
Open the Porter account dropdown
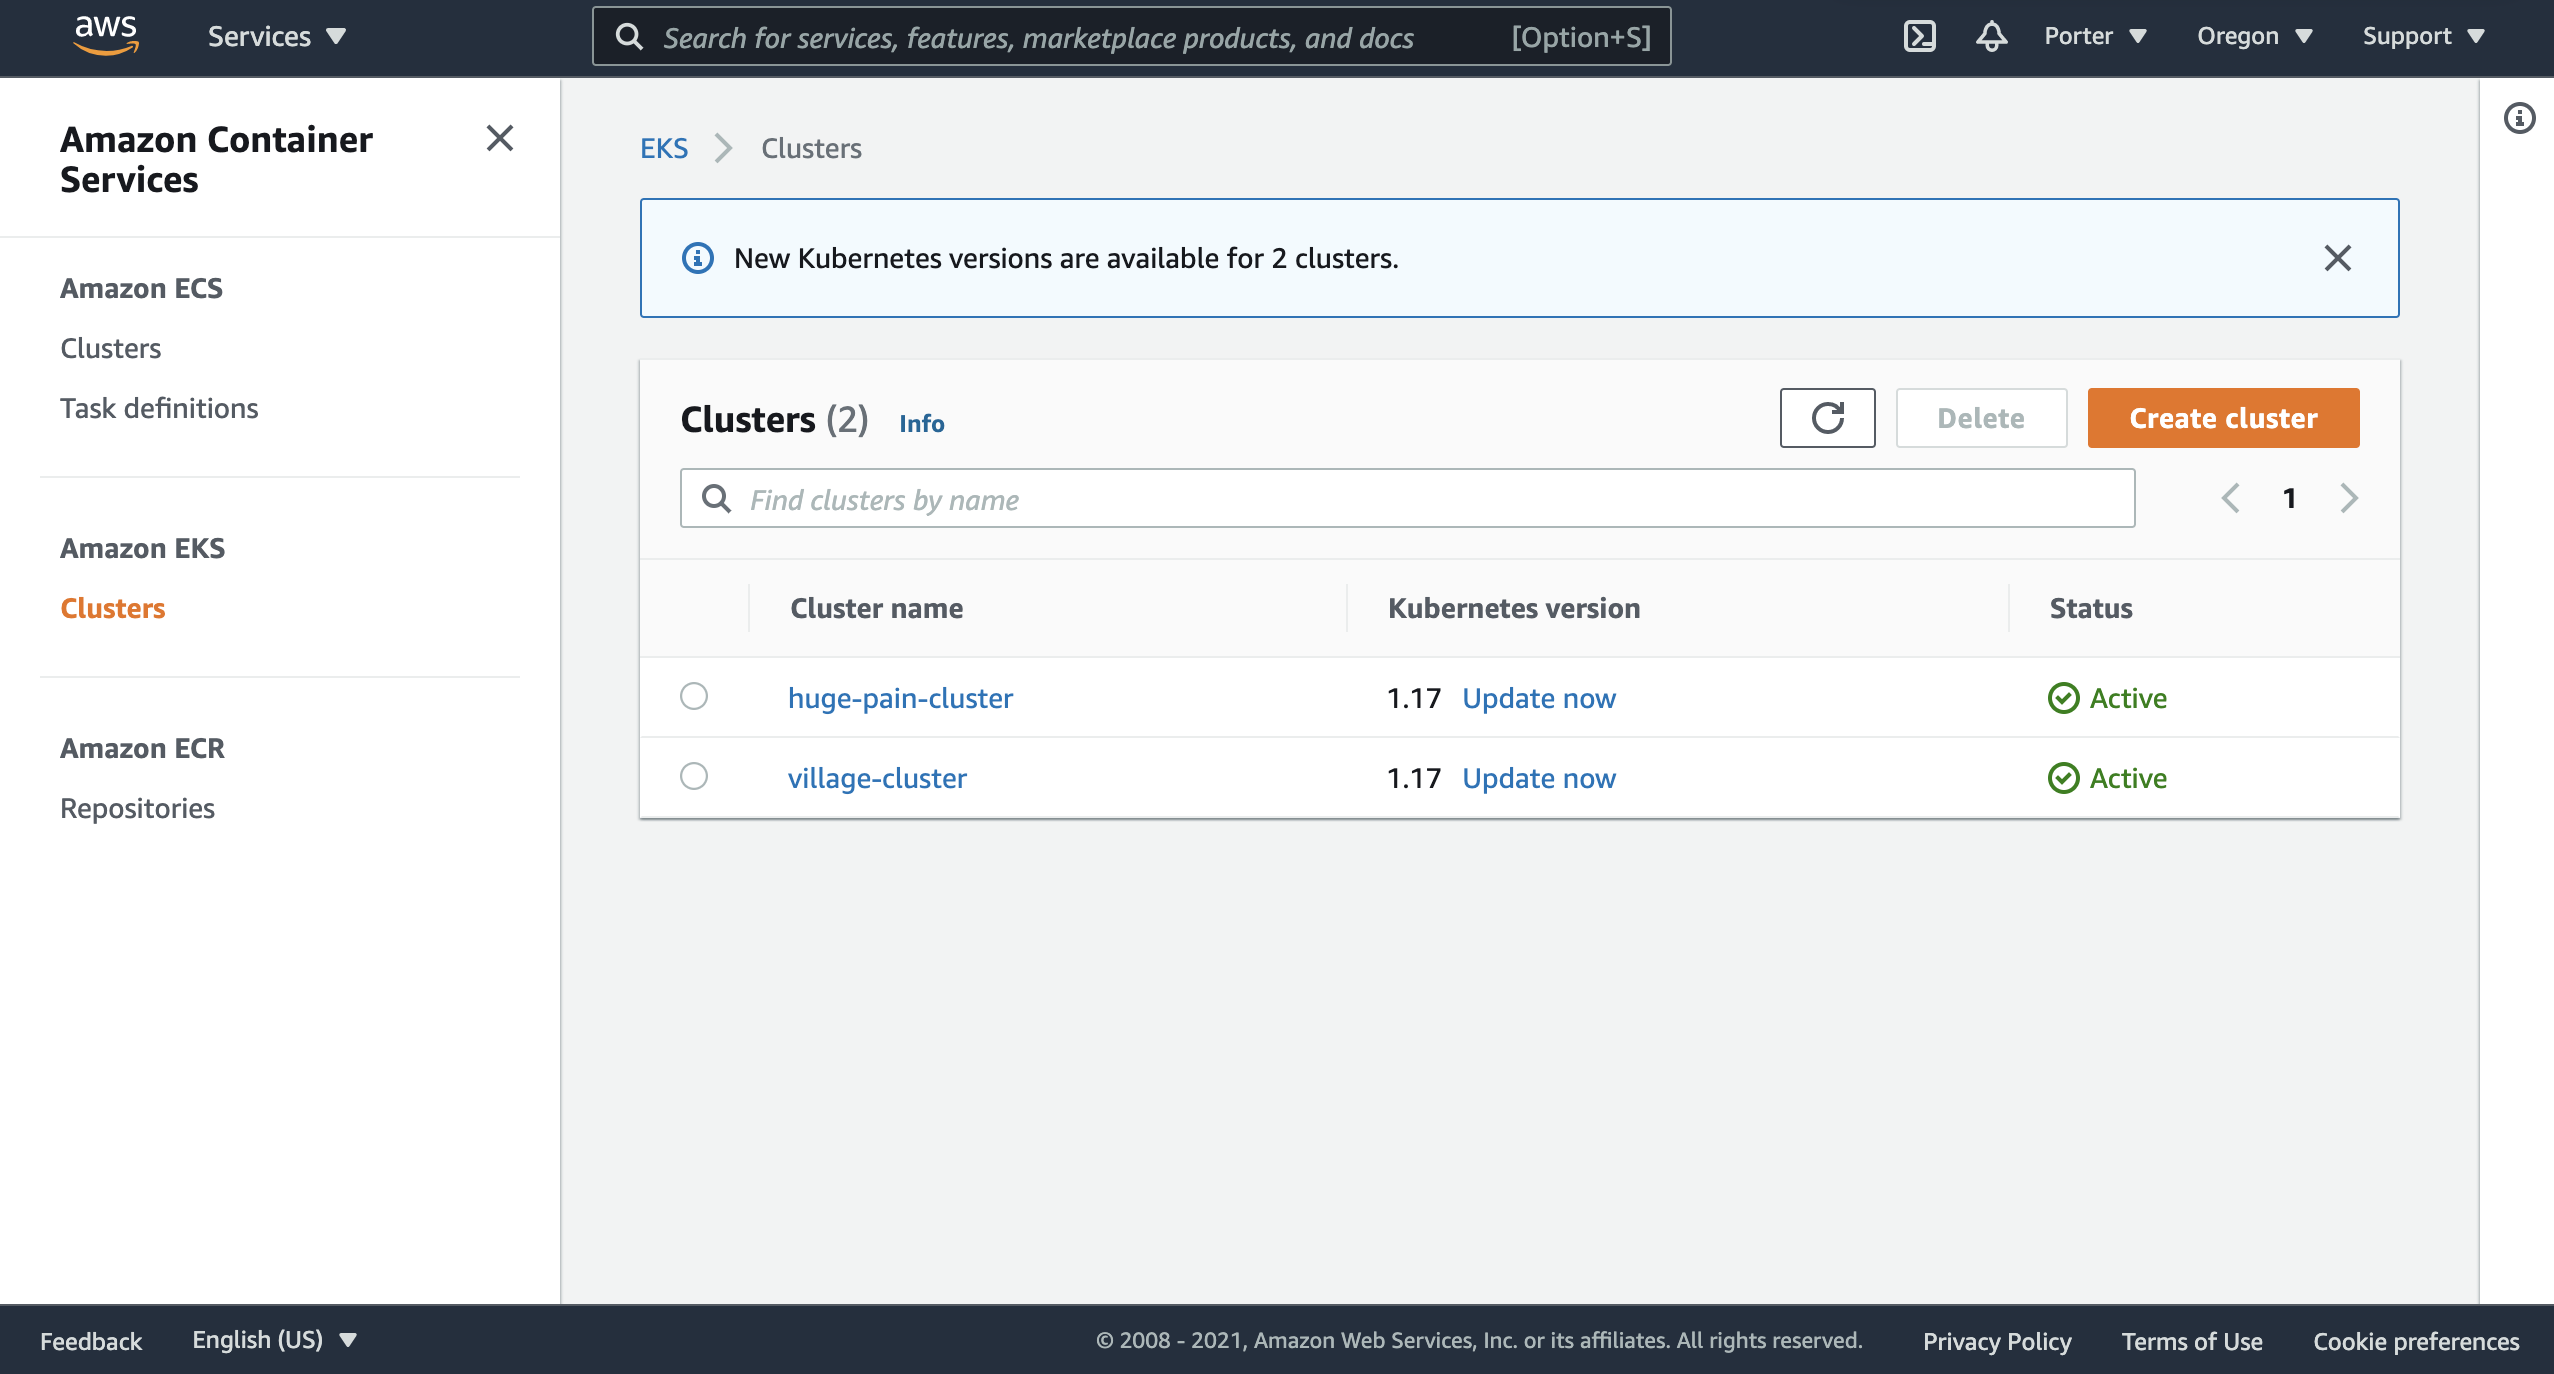click(2095, 36)
